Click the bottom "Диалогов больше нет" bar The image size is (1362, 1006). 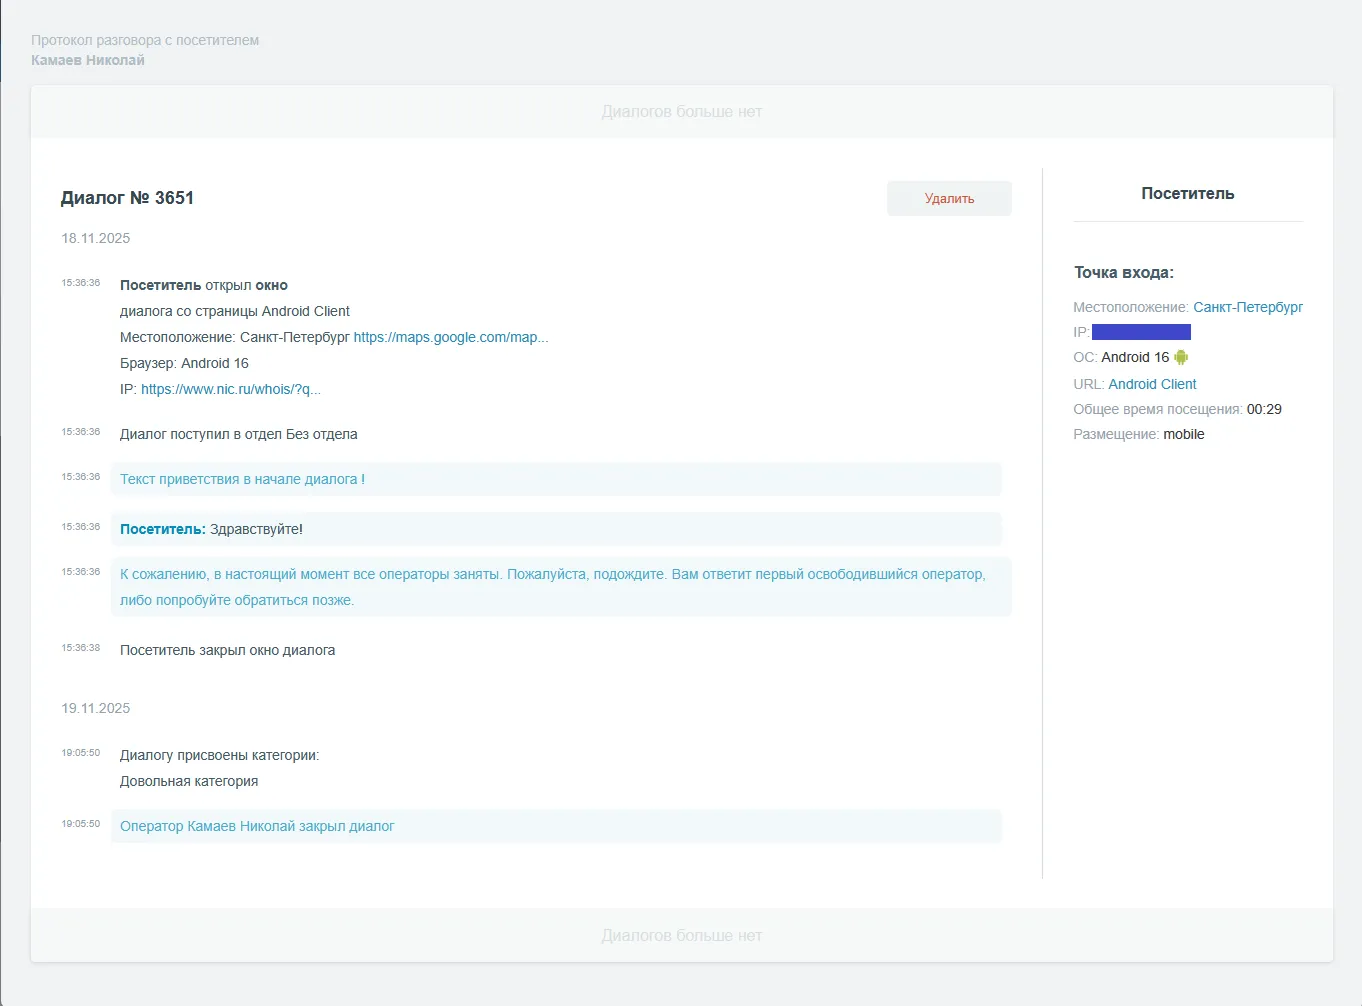(x=681, y=936)
